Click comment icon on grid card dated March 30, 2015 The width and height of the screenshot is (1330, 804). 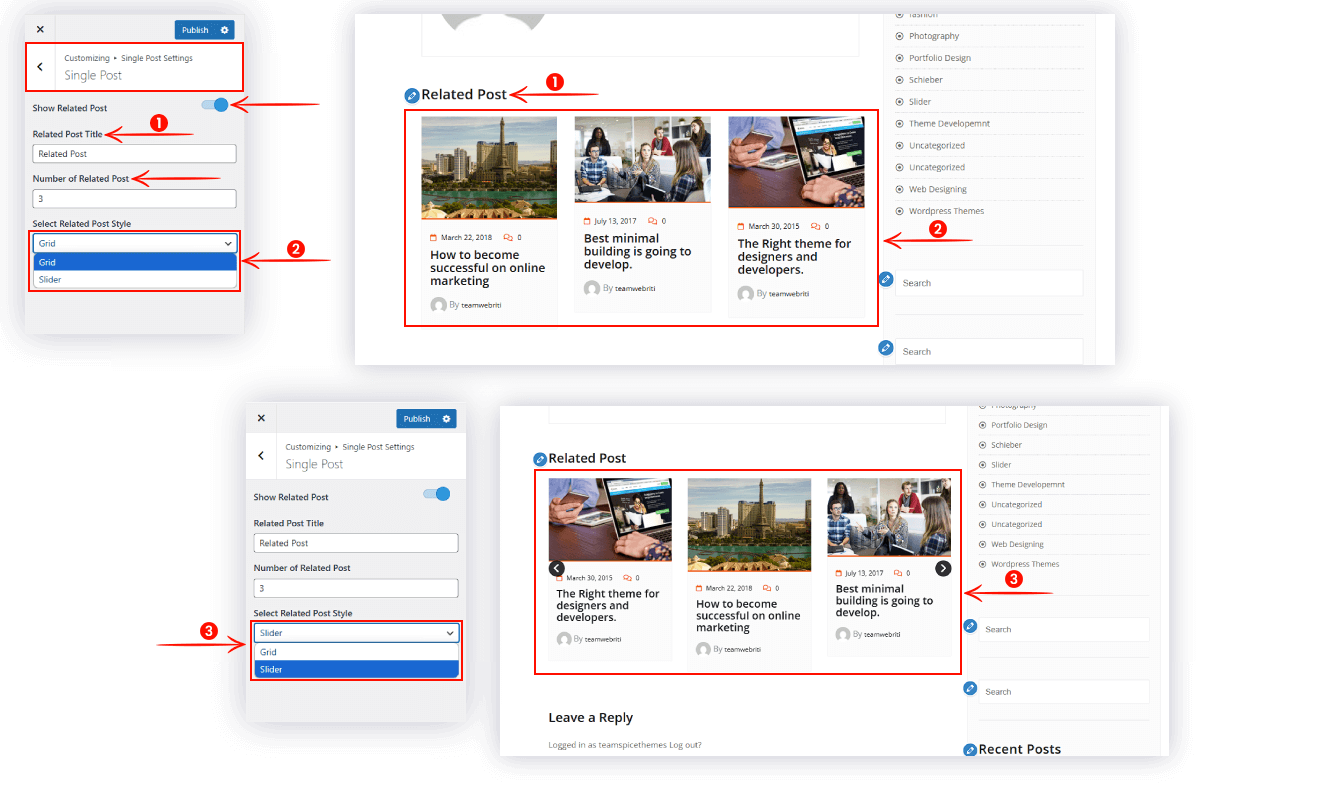tap(816, 227)
